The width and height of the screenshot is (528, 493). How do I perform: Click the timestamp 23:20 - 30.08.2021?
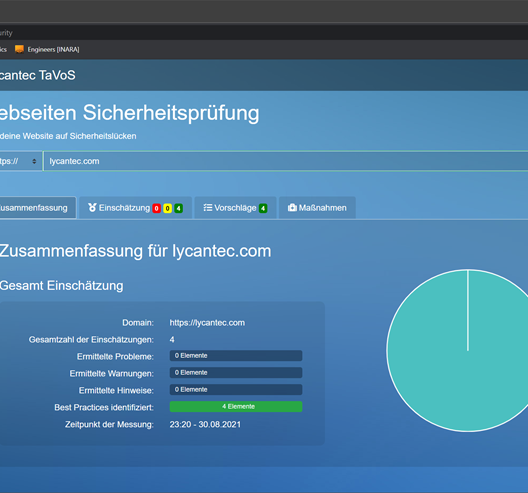point(205,424)
